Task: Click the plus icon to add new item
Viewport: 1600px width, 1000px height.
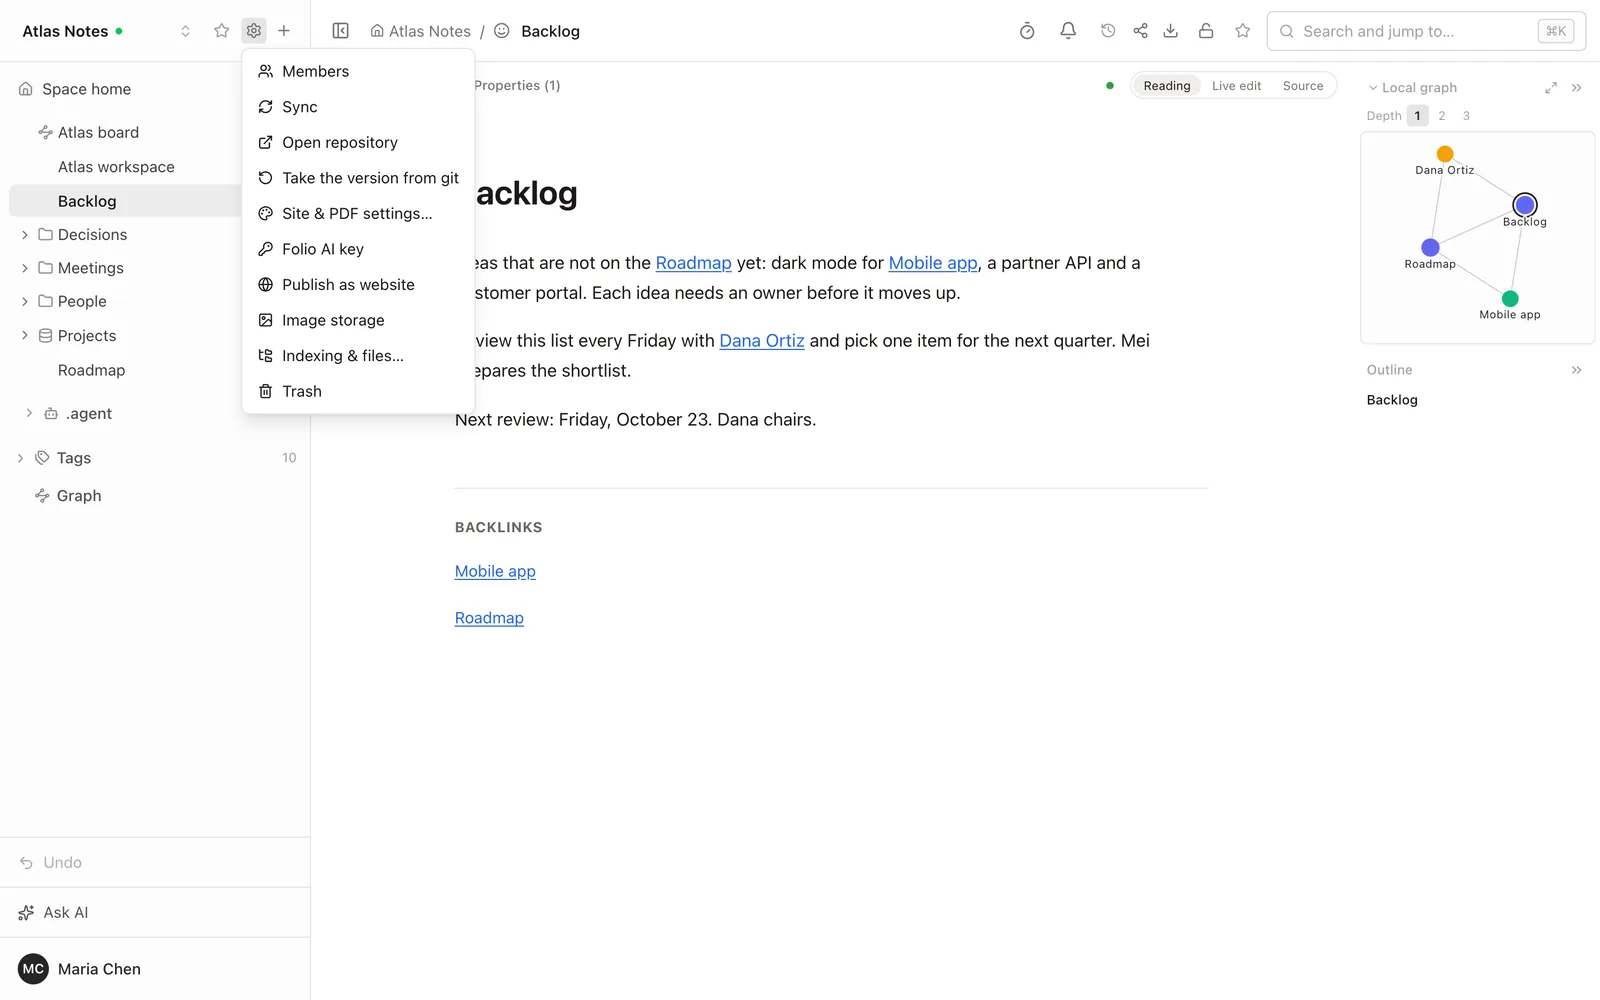Action: click(284, 31)
